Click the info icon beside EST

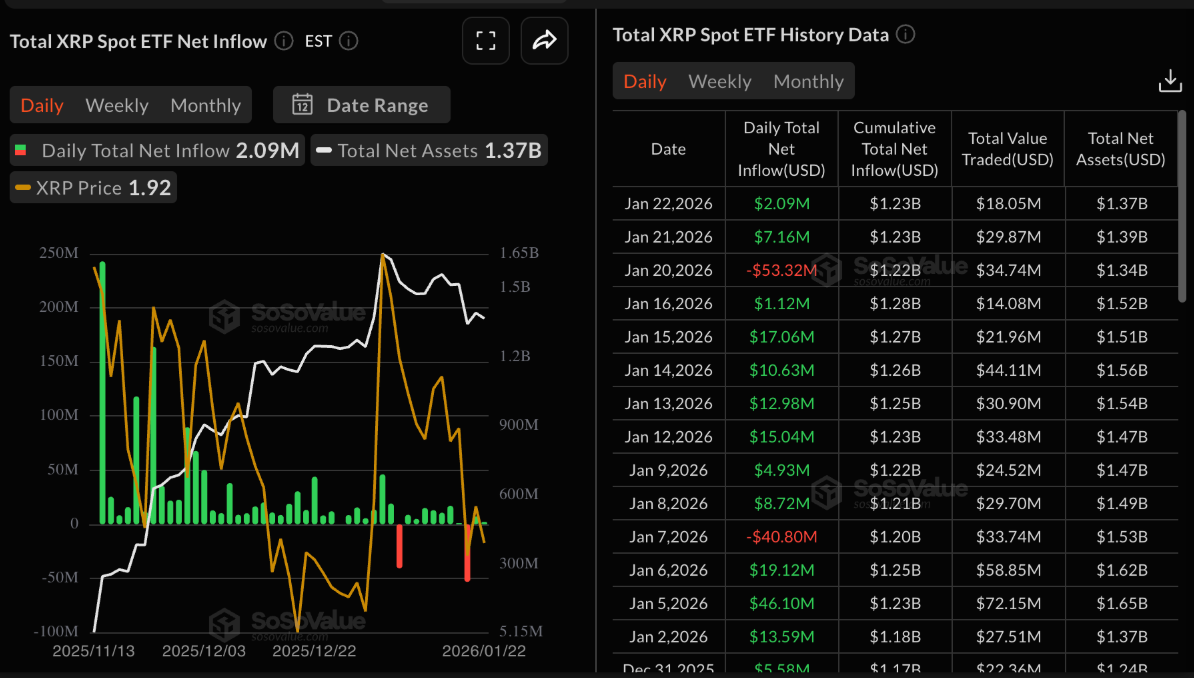pos(347,41)
